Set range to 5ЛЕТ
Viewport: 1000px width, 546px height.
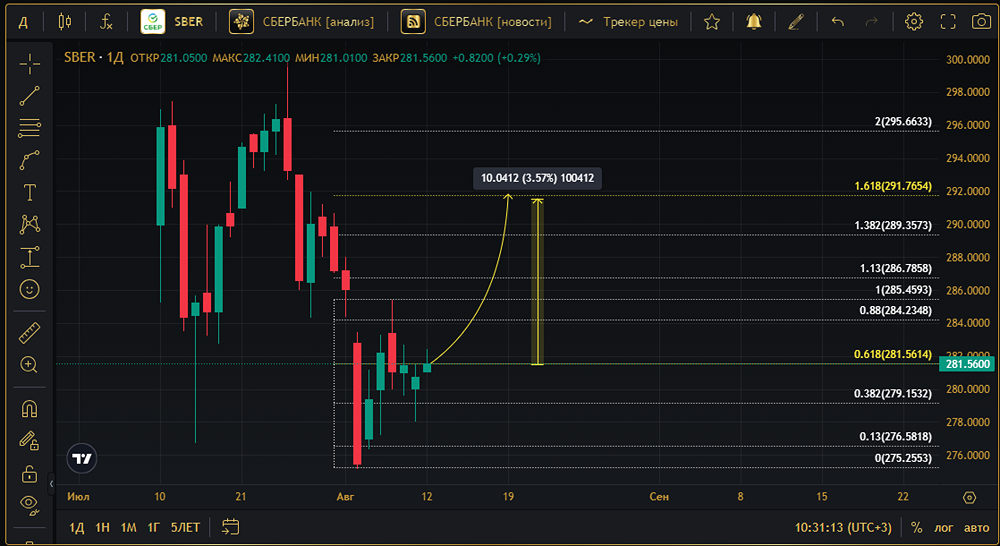(186, 528)
